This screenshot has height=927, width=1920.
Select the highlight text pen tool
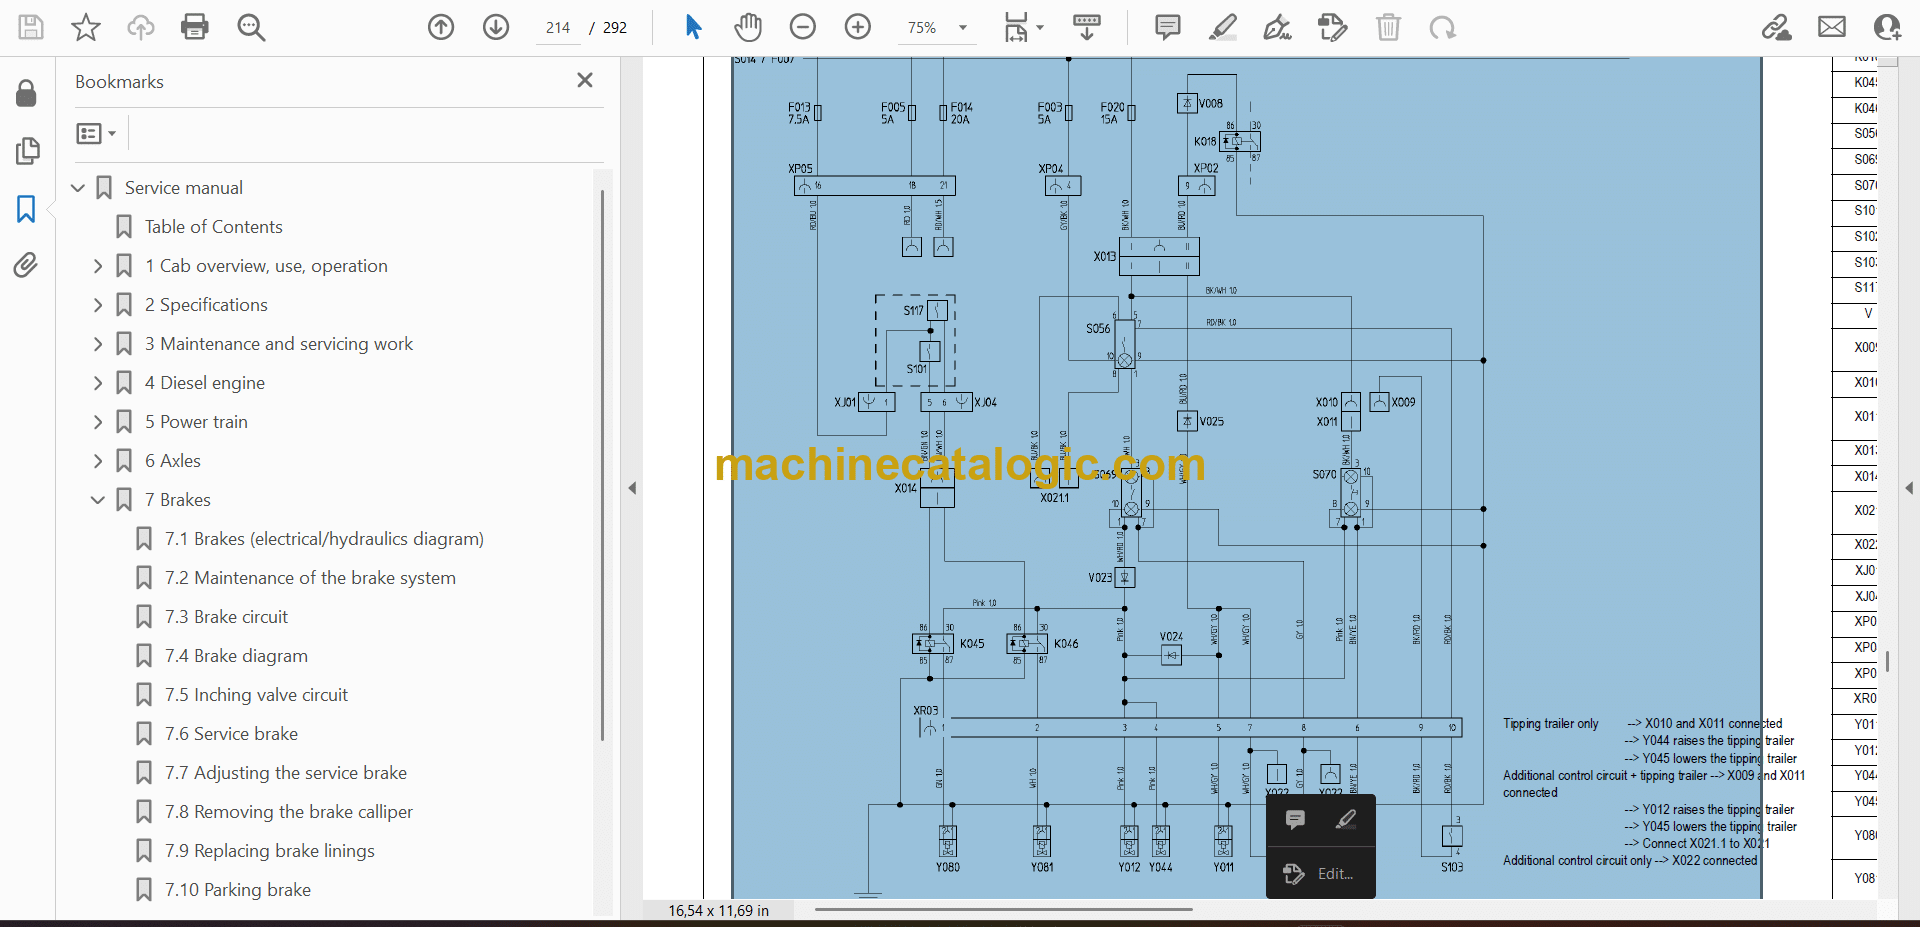pyautogui.click(x=1222, y=27)
